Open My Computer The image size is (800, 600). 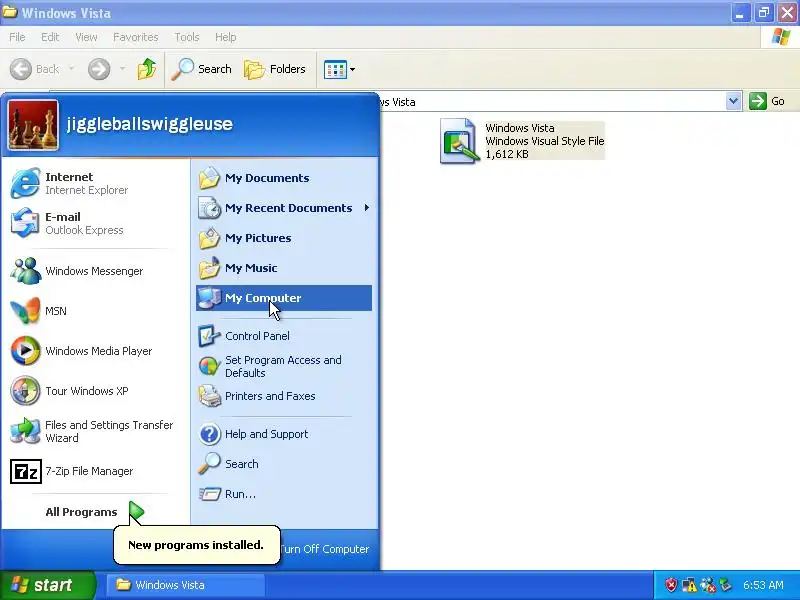click(284, 298)
